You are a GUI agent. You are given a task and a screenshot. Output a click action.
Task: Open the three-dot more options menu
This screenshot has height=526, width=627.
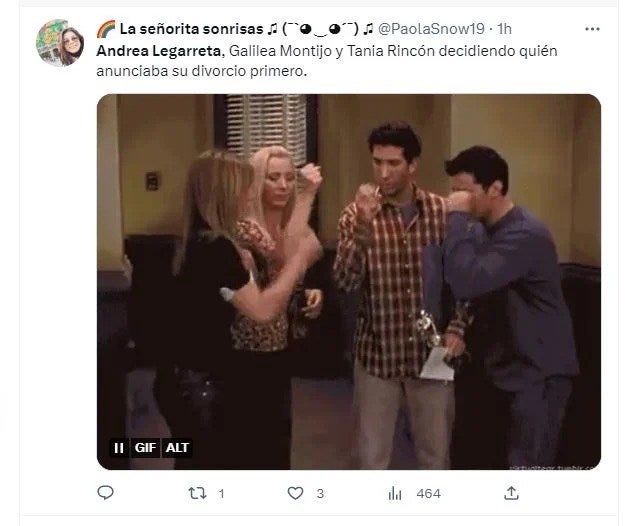coord(592,29)
